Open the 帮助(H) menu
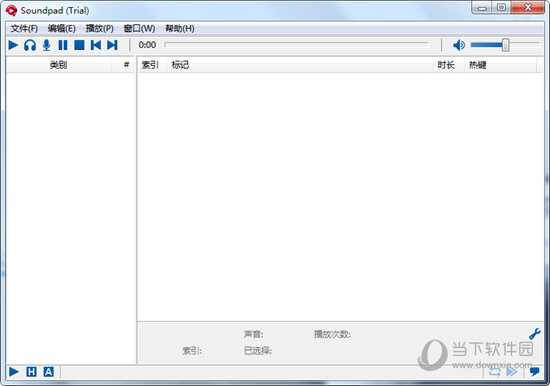Screen dimensions: 550x386 click(180, 28)
